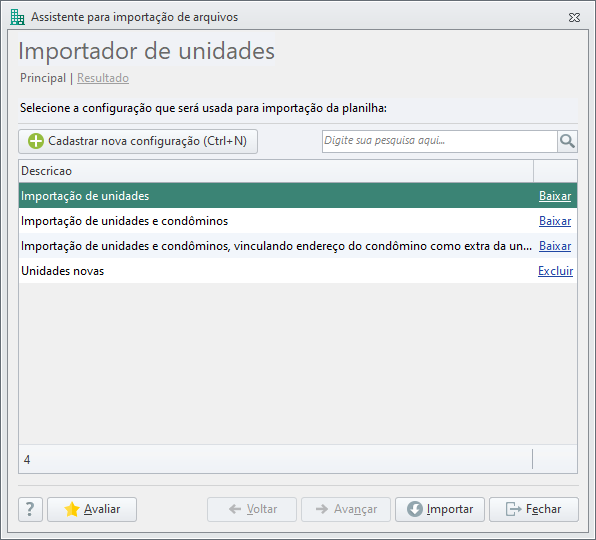Close the import wizard window
The width and height of the screenshot is (596, 540).
tap(574, 17)
